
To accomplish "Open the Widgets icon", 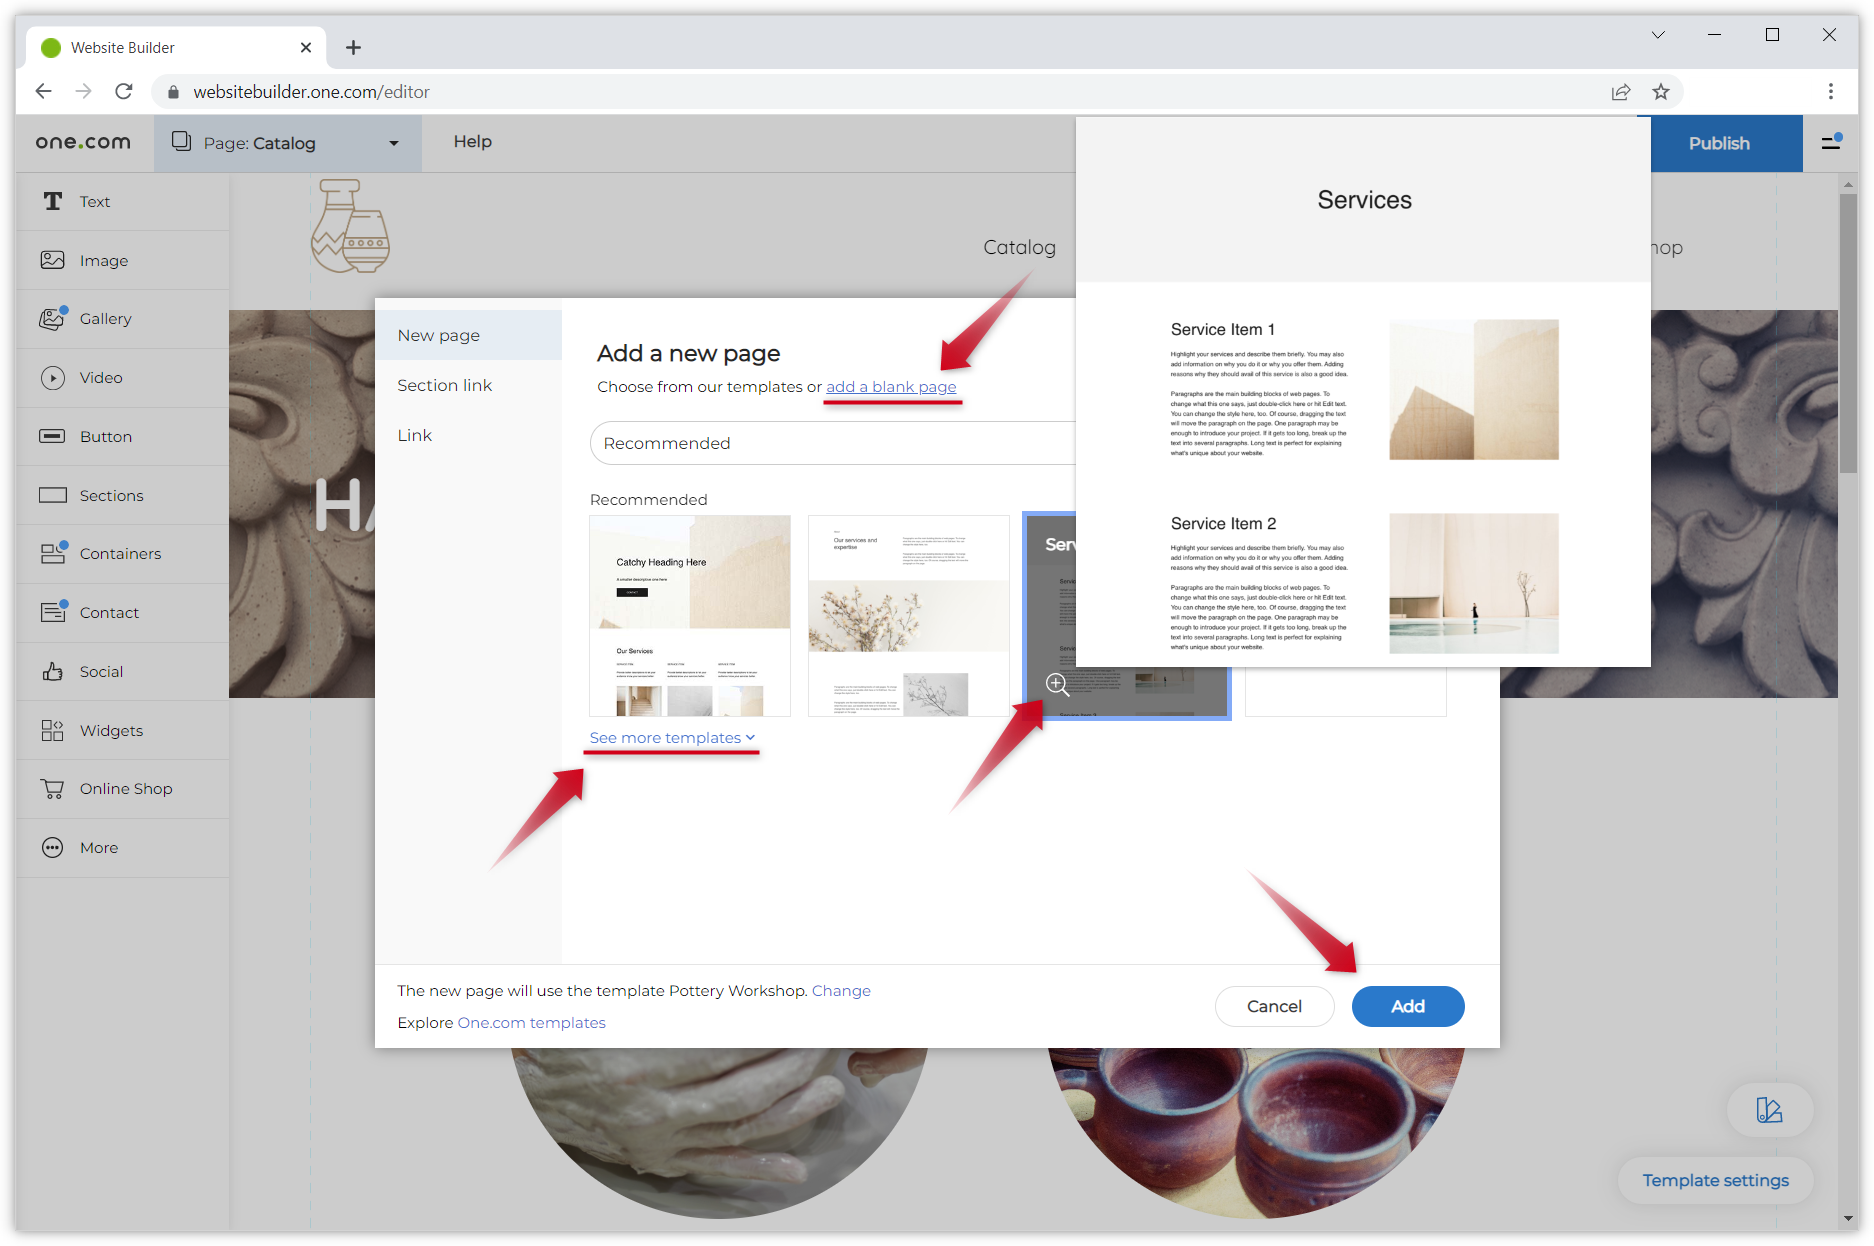I will [x=53, y=730].
